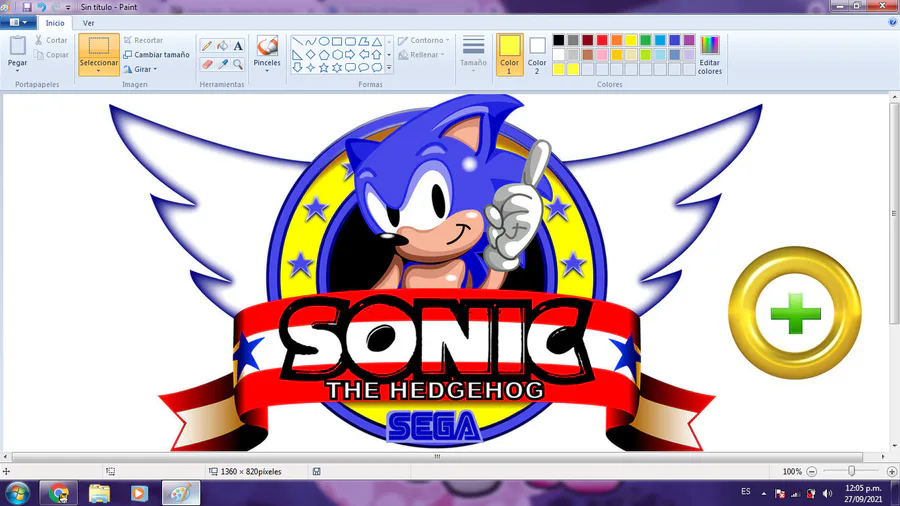The height and width of the screenshot is (506, 900).
Task: Click the zoom slider handle
Action: [x=851, y=471]
